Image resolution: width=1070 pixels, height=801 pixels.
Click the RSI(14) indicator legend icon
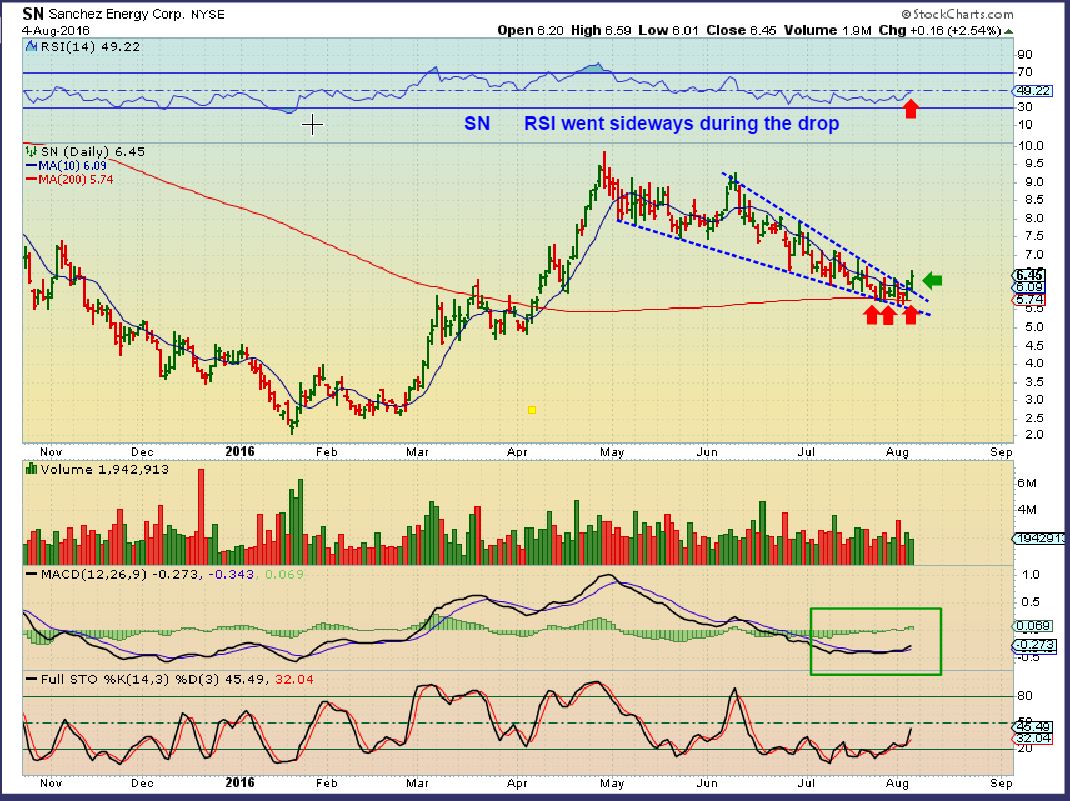(x=31, y=47)
